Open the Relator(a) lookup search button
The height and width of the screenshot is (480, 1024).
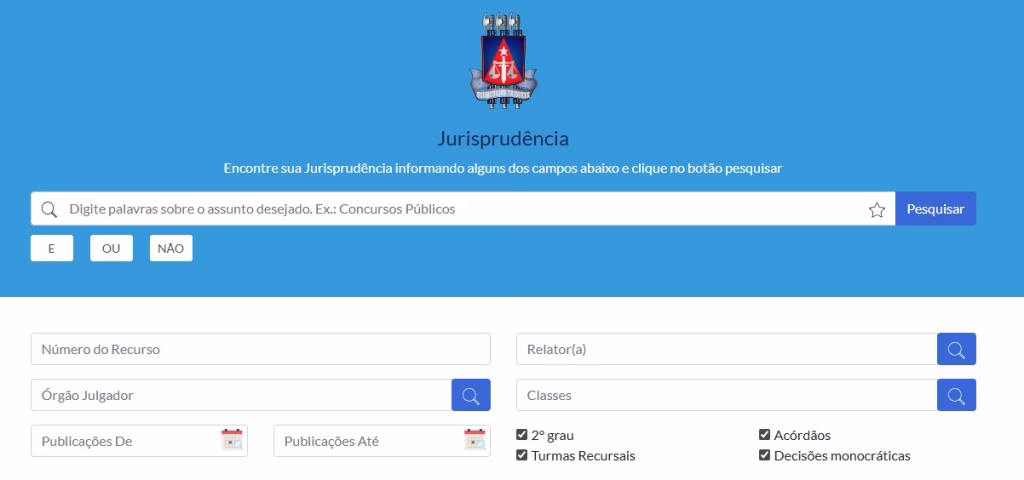(956, 349)
